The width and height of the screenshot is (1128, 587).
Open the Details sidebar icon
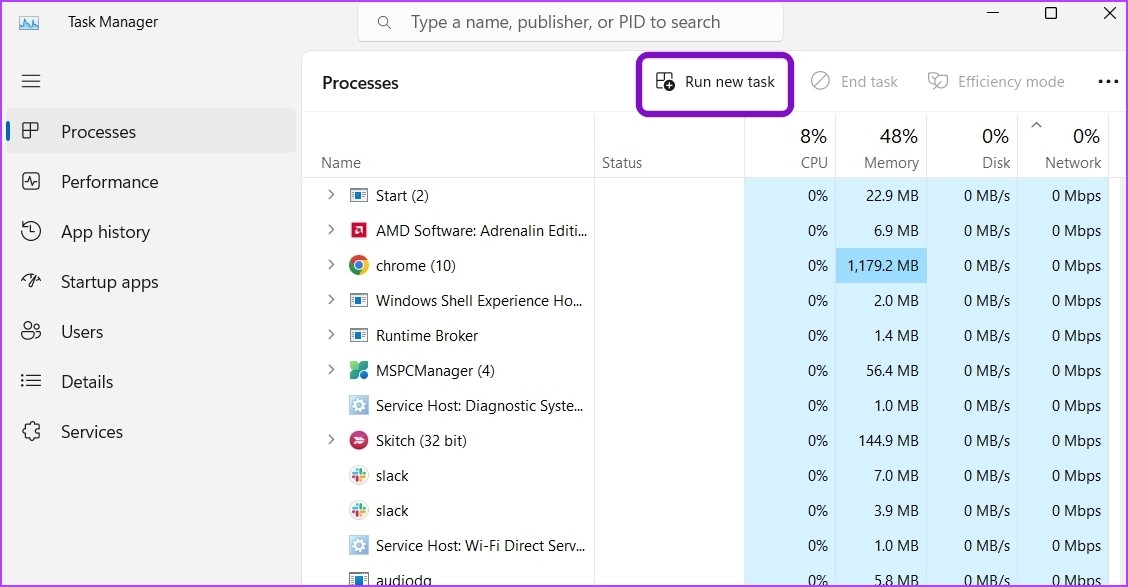[x=31, y=381]
